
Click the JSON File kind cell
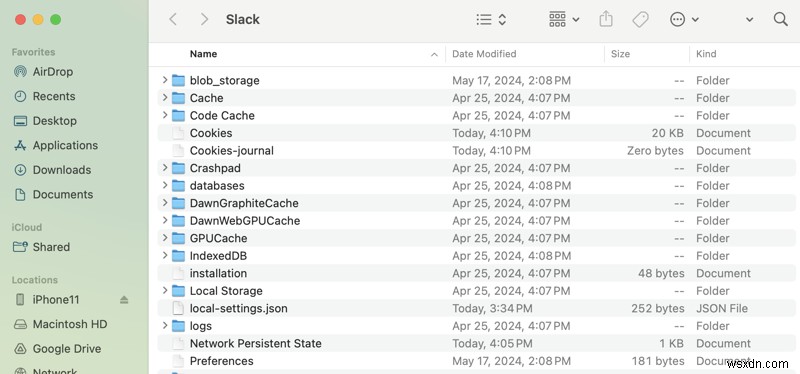click(x=721, y=309)
